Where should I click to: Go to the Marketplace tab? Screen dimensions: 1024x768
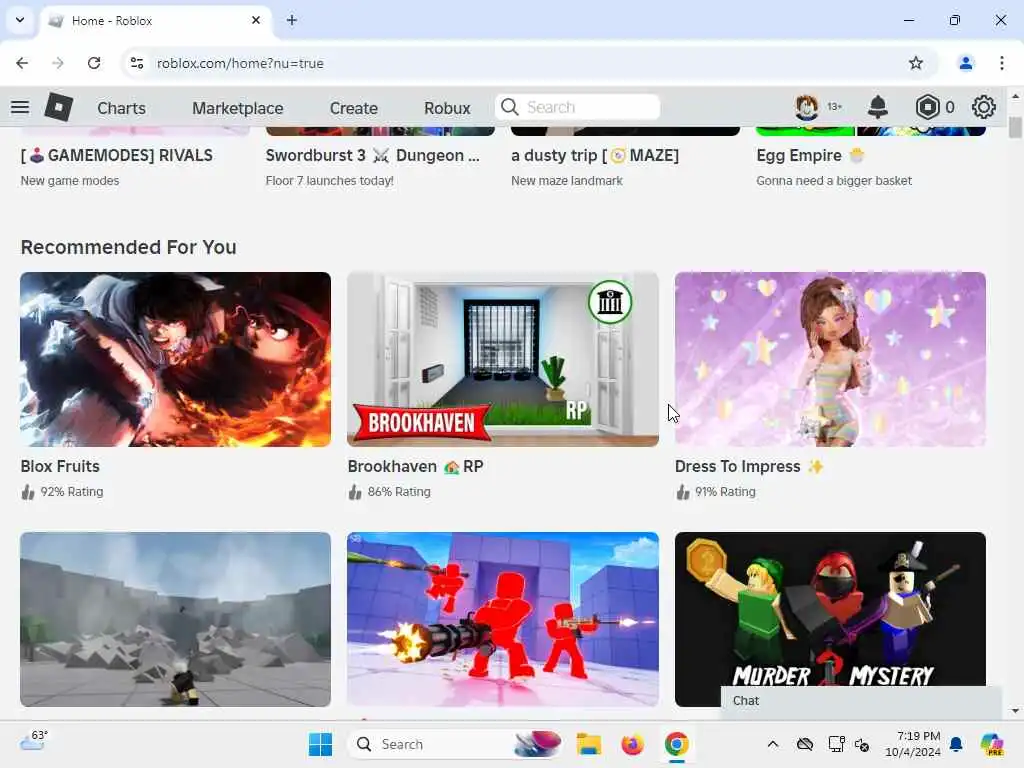[x=238, y=108]
